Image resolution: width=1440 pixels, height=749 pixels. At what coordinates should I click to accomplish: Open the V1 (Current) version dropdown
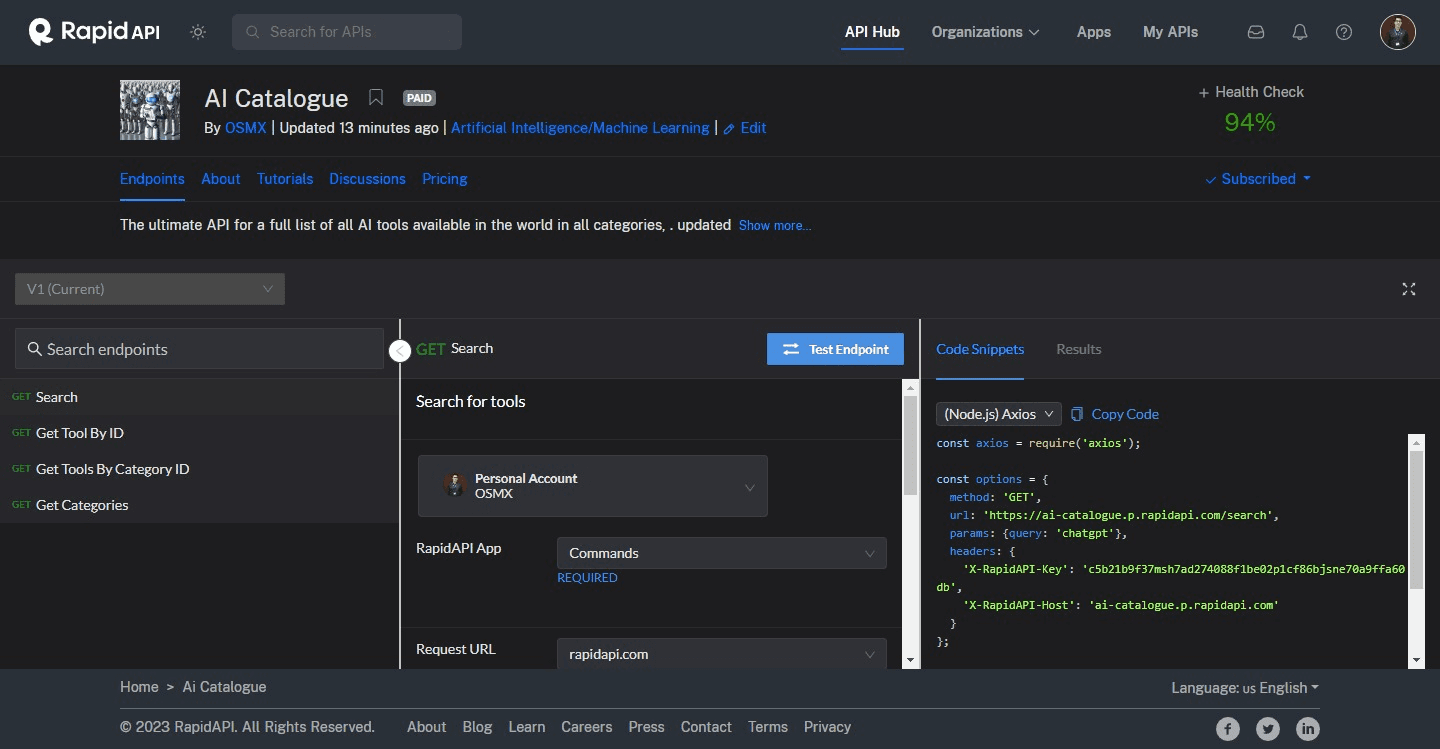point(150,289)
